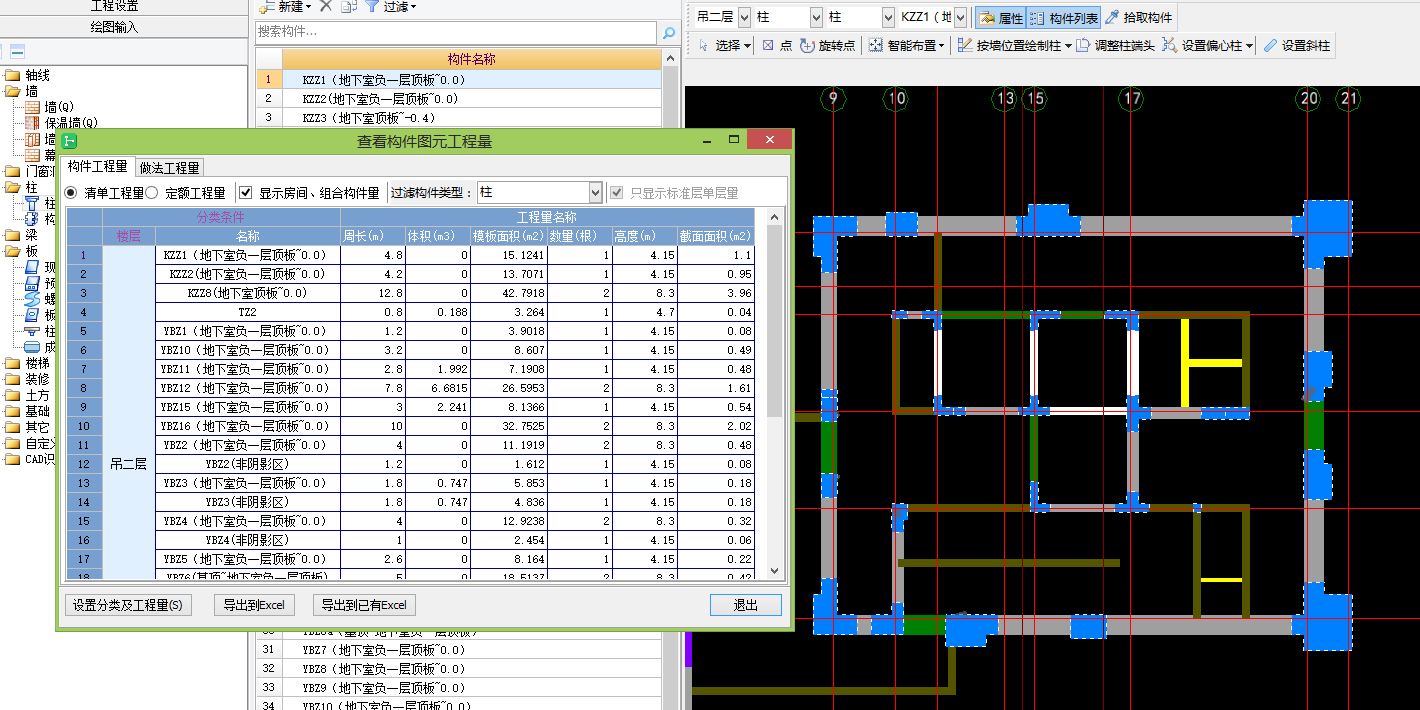The width and height of the screenshot is (1420, 710).
Task: Open the 设置偏心柱 dropdown arrow
Action: coord(1249,46)
